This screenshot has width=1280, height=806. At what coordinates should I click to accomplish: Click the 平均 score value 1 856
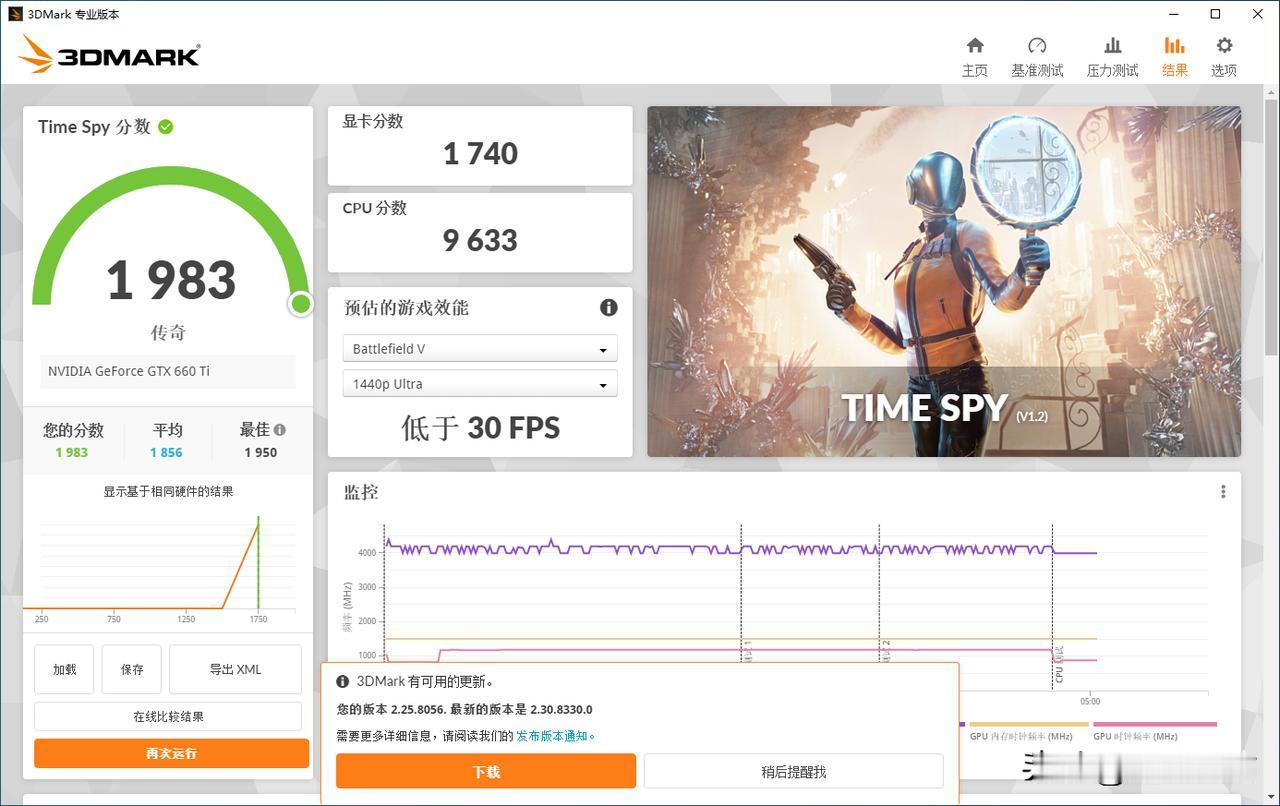[x=166, y=452]
